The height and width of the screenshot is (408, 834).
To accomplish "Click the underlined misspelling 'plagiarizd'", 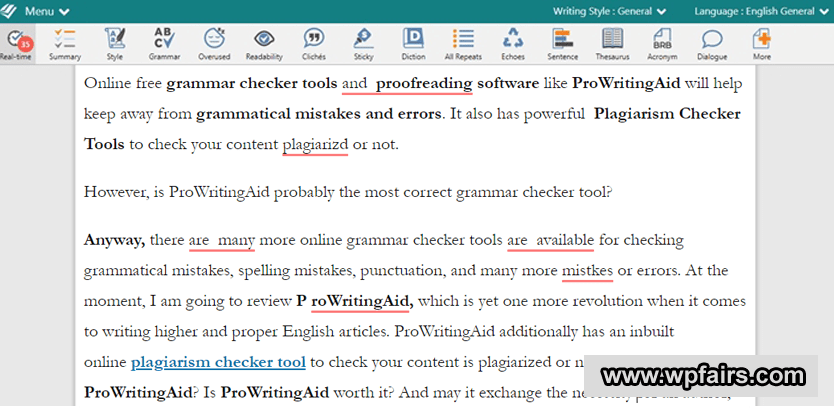I will [x=315, y=145].
